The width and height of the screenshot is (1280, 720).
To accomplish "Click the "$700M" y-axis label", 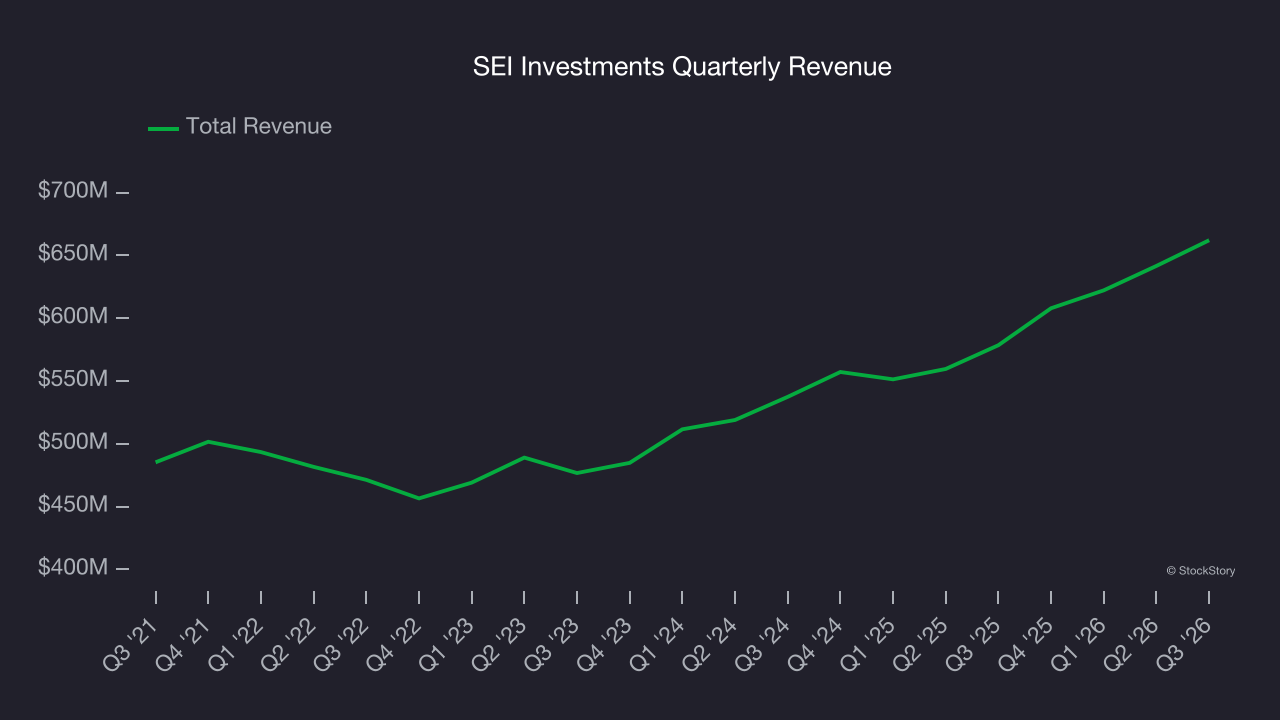I will click(73, 191).
